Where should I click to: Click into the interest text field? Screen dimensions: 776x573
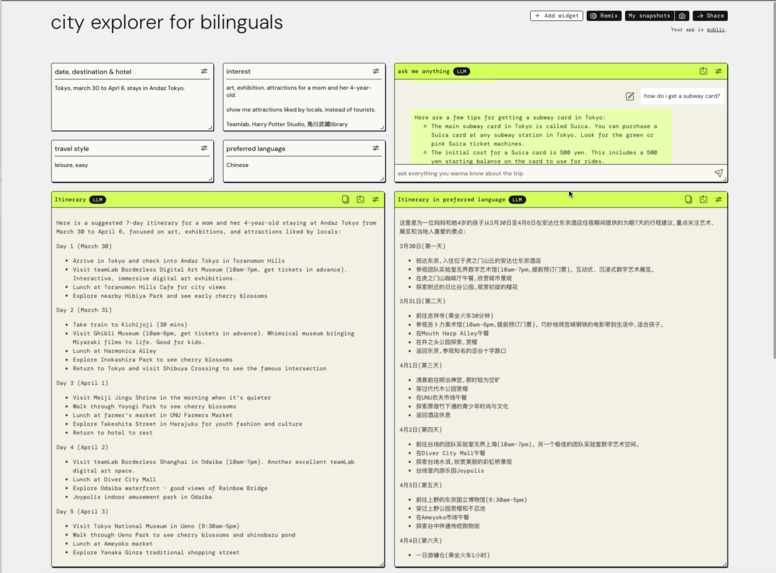tap(304, 105)
